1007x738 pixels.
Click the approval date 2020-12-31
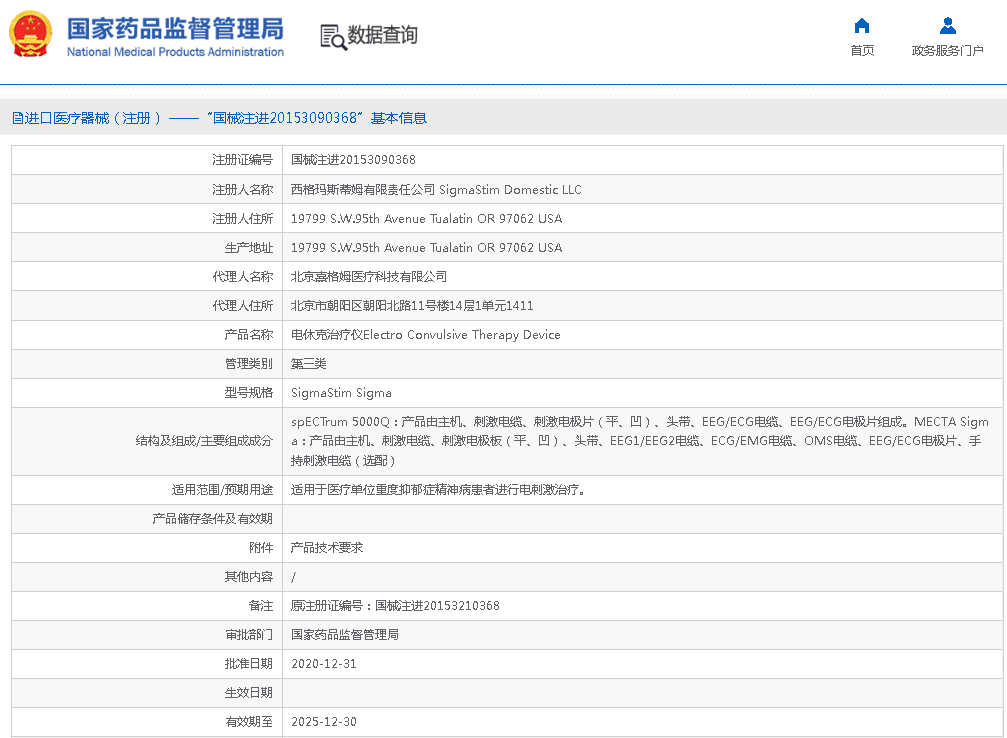(x=323, y=664)
